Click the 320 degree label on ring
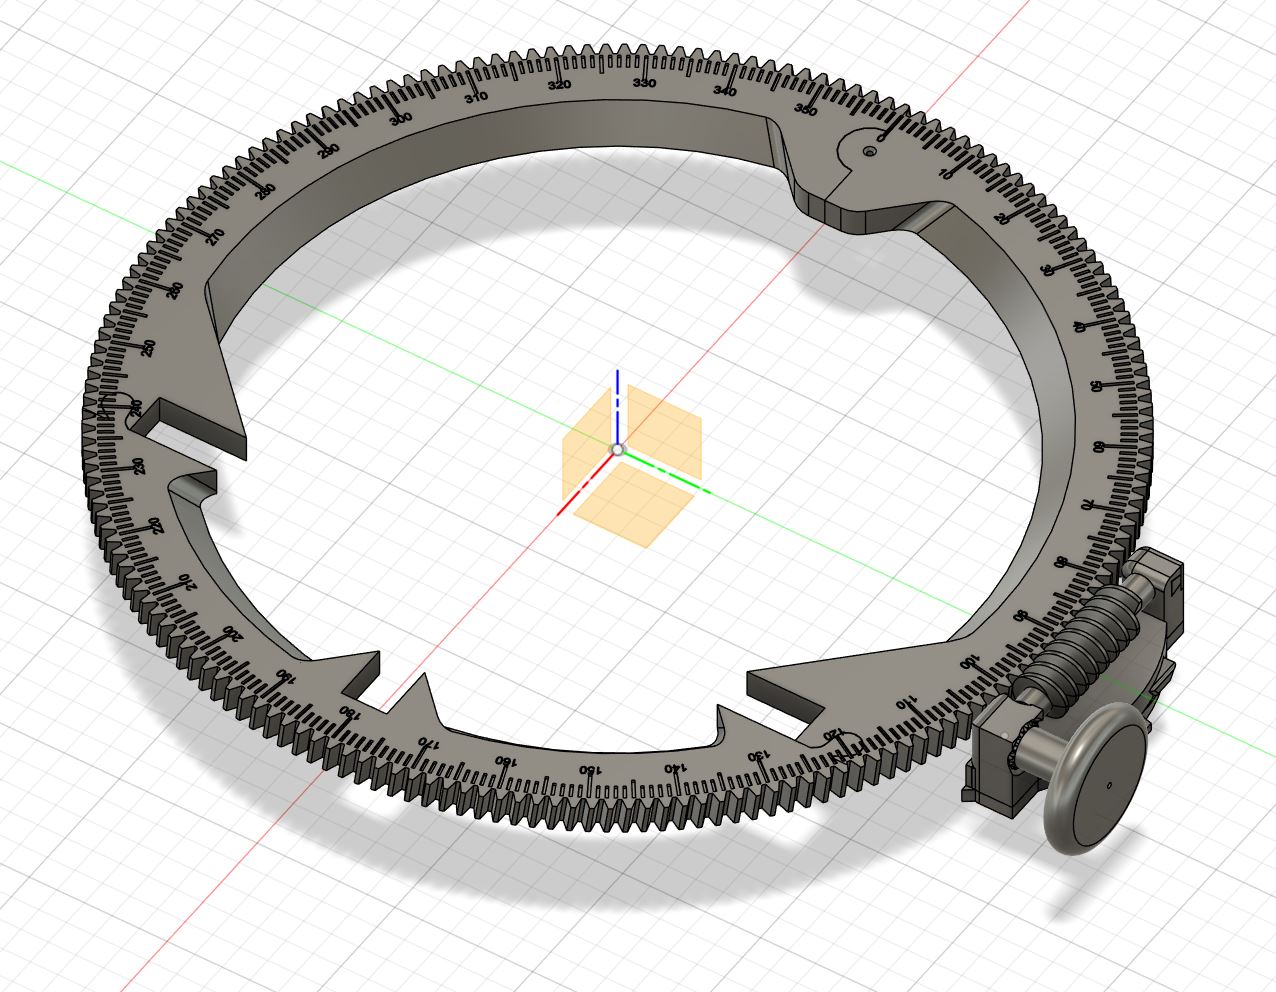1276x992 pixels. coord(559,85)
